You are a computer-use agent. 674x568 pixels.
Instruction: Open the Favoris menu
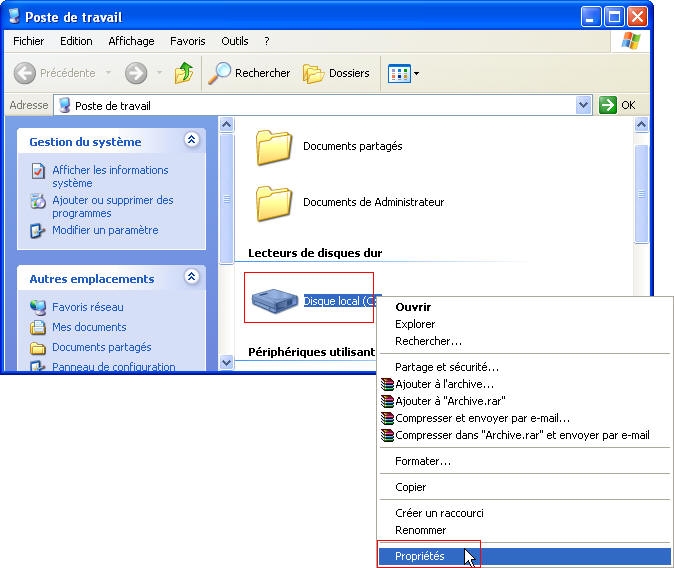pos(187,41)
